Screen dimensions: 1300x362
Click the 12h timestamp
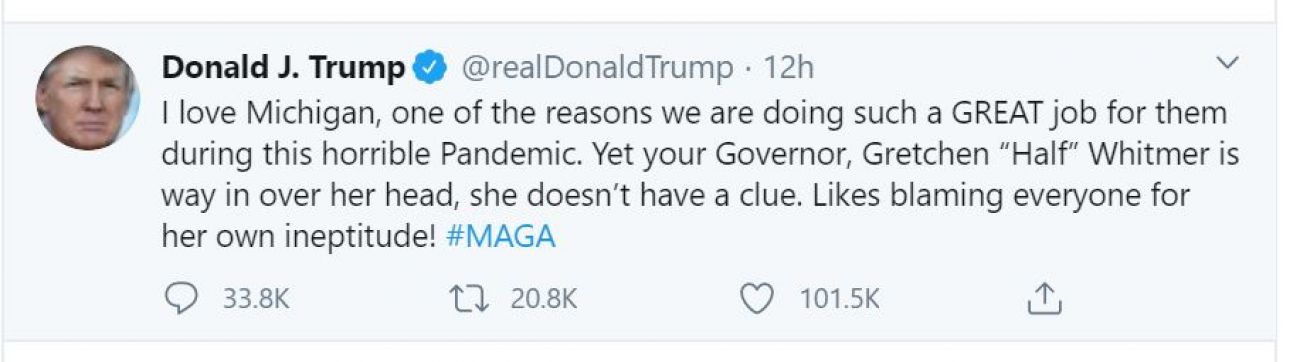[788, 68]
